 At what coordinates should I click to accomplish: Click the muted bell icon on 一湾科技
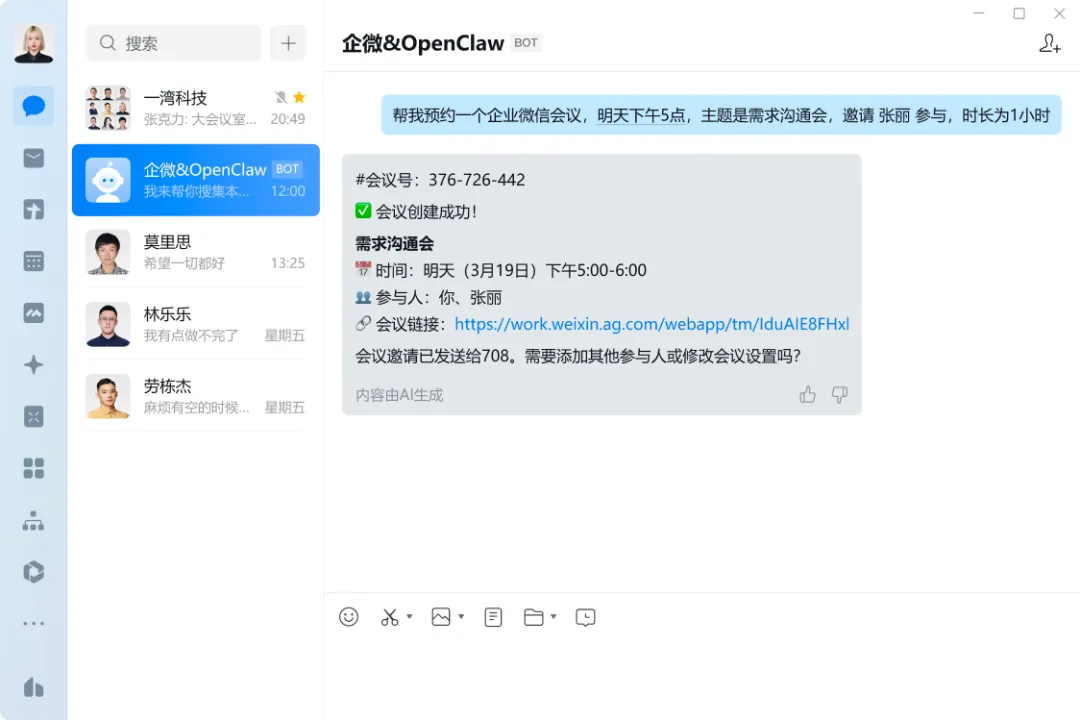[x=280, y=97]
